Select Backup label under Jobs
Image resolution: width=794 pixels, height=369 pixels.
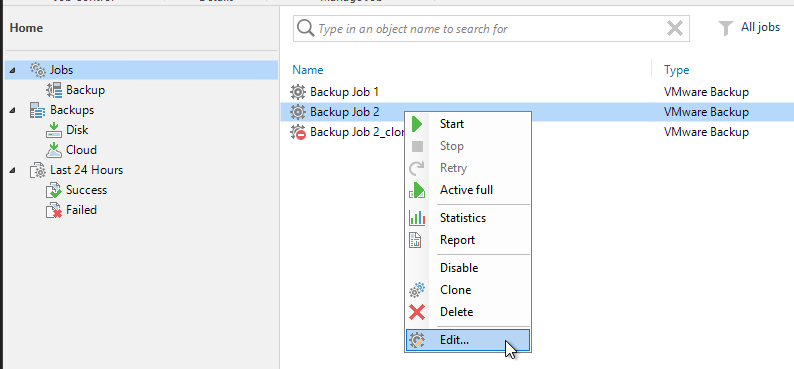point(86,90)
